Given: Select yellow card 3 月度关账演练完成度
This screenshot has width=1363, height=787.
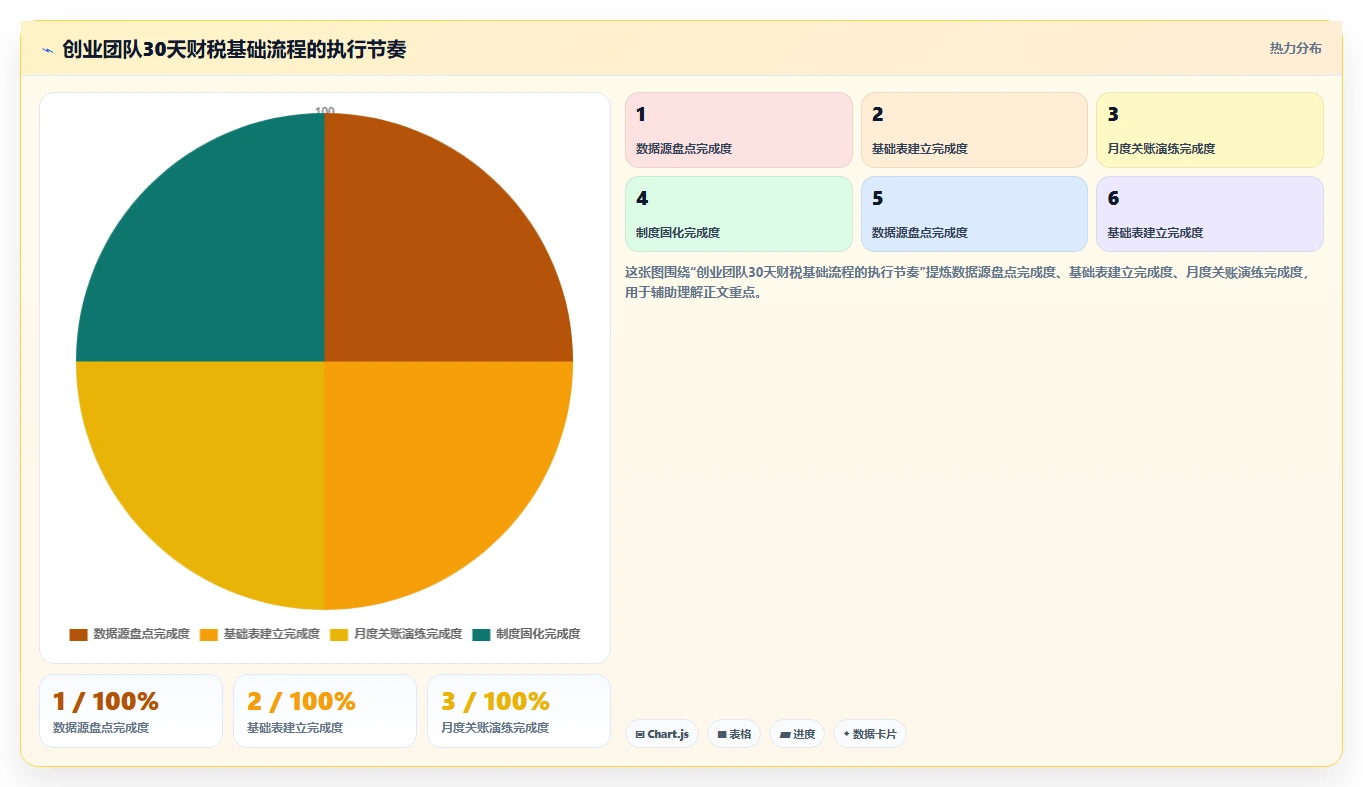Looking at the screenshot, I should (x=1210, y=130).
